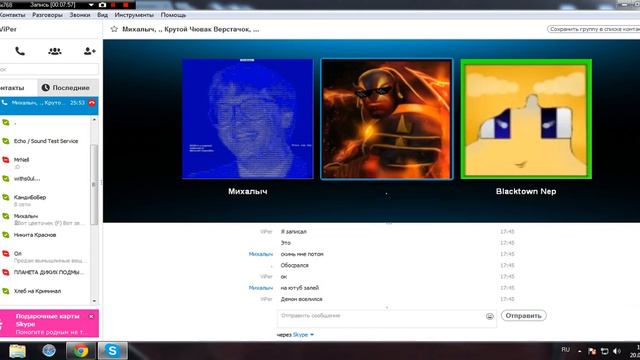Click the contact list scrollbar down arrow

94,301
